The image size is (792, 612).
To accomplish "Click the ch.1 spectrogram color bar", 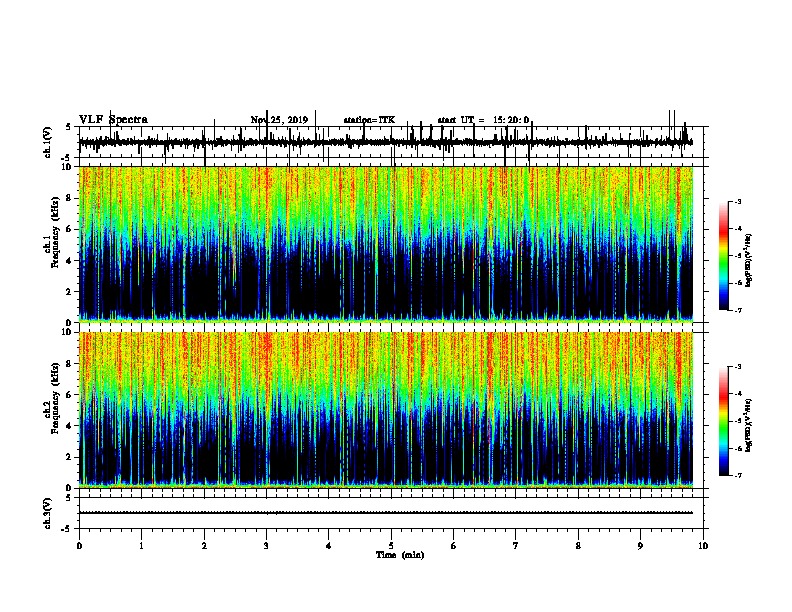I will (723, 256).
